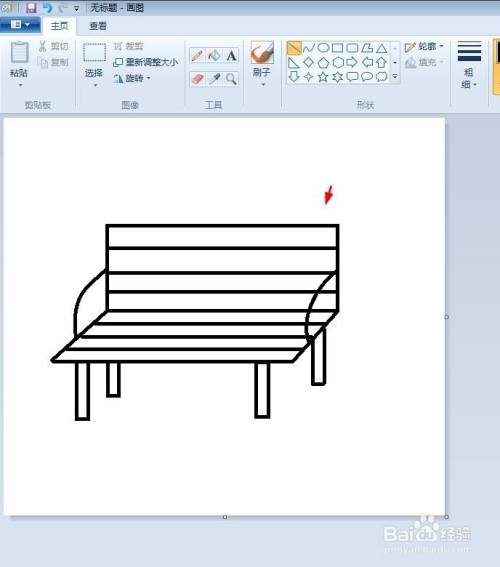The image size is (500, 567).
Task: Click the canvas right-edge resize handle
Action: point(446,317)
